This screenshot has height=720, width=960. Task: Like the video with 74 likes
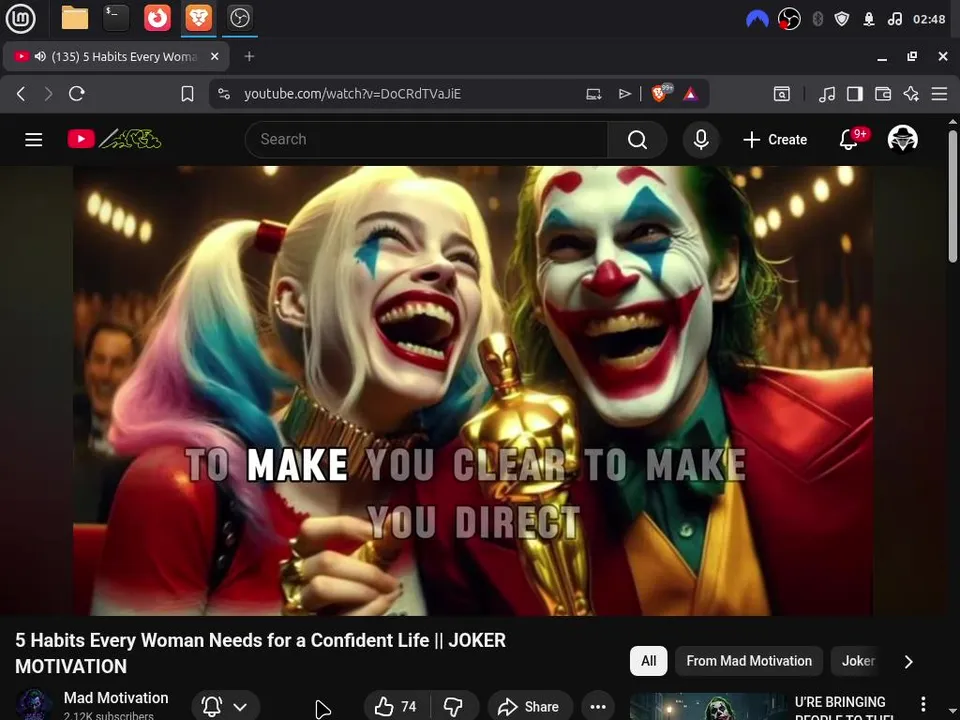[396, 707]
